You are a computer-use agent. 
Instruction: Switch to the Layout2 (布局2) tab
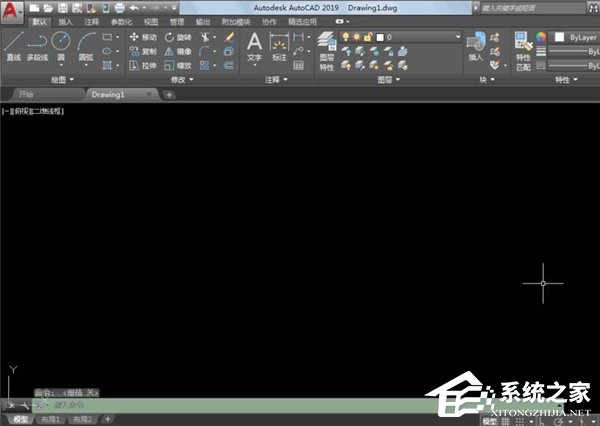pyautogui.click(x=83, y=419)
